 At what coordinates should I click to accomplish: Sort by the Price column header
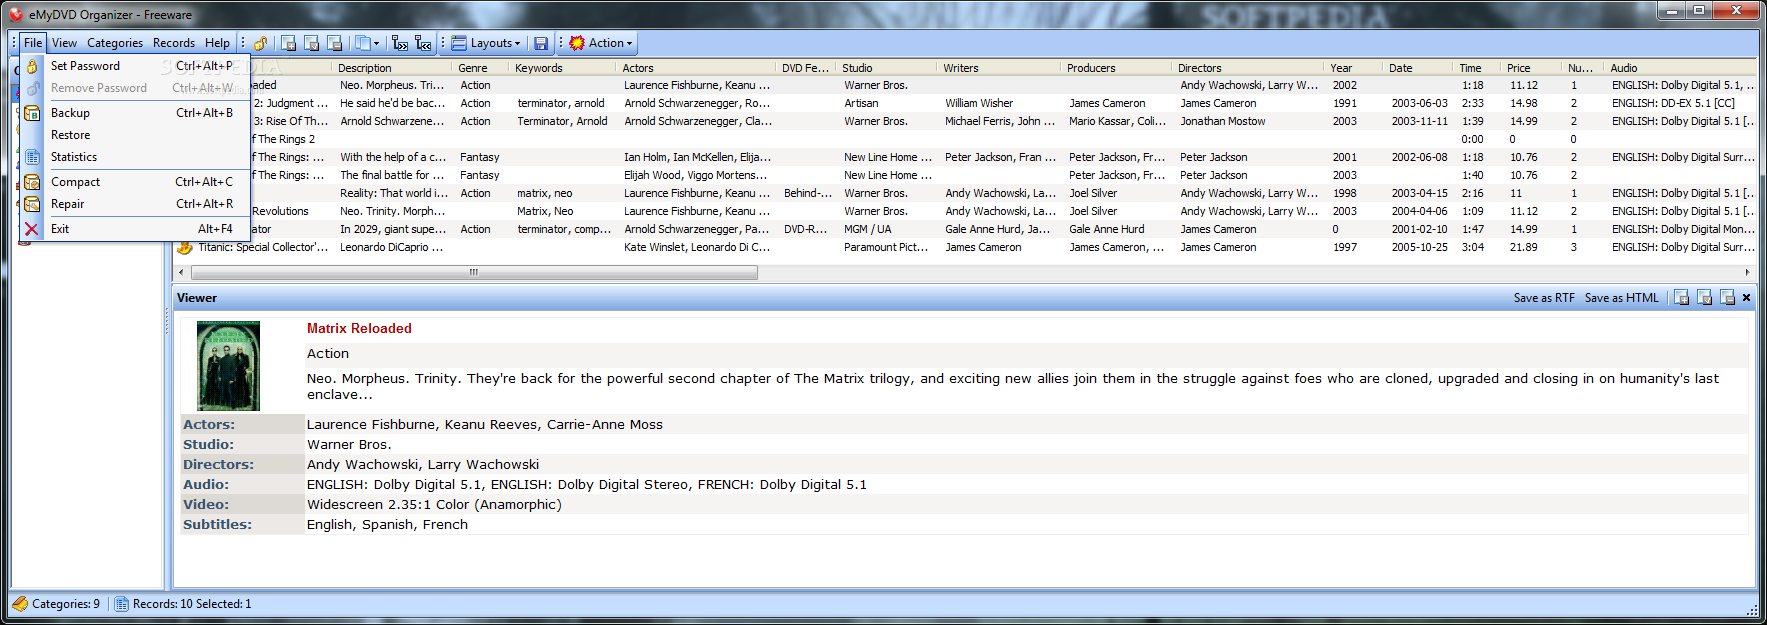point(1533,68)
